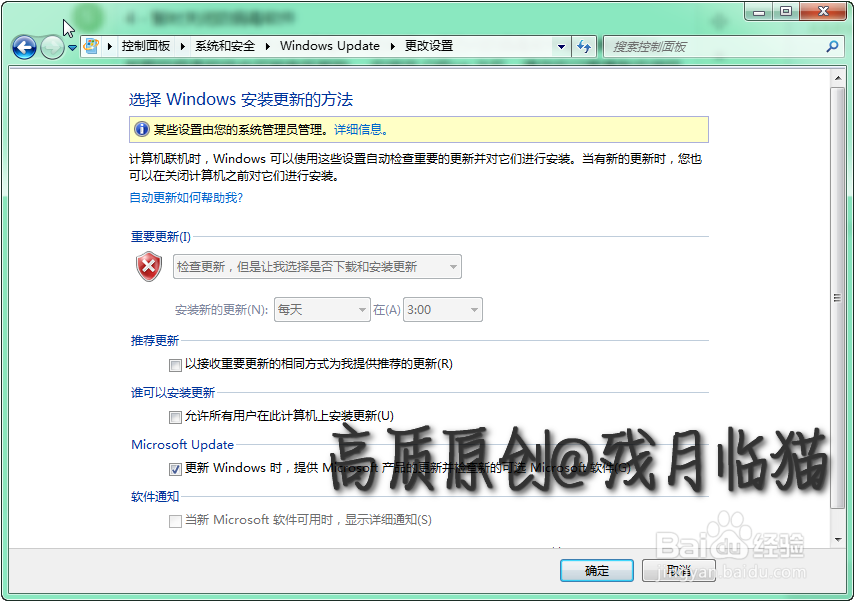
Task: Open address bar history dropdown arrow
Action: pyautogui.click(x=561, y=47)
